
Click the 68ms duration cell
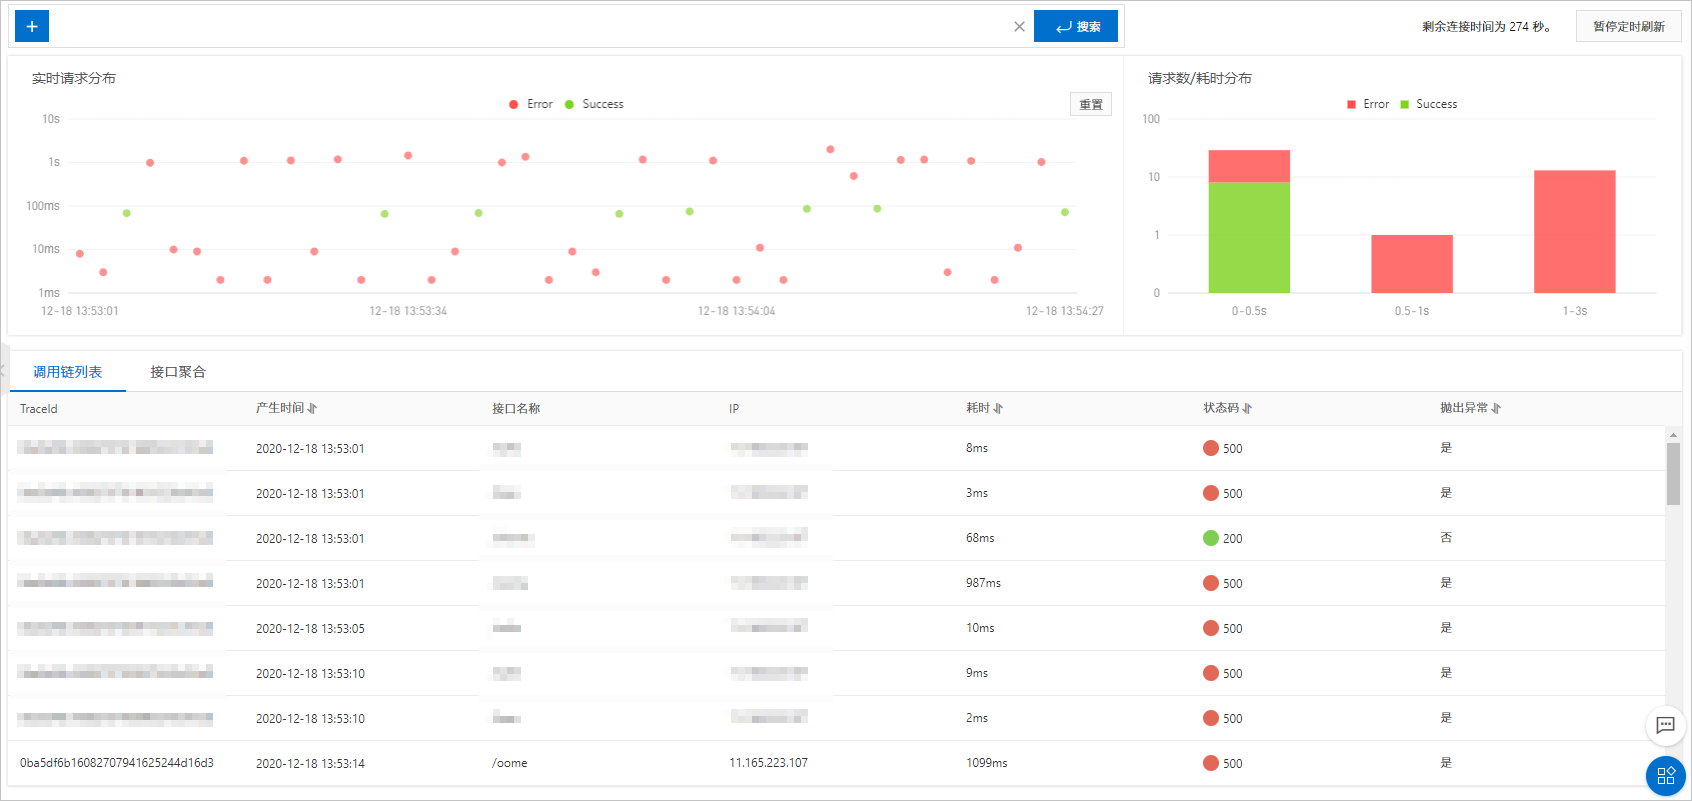[980, 538]
